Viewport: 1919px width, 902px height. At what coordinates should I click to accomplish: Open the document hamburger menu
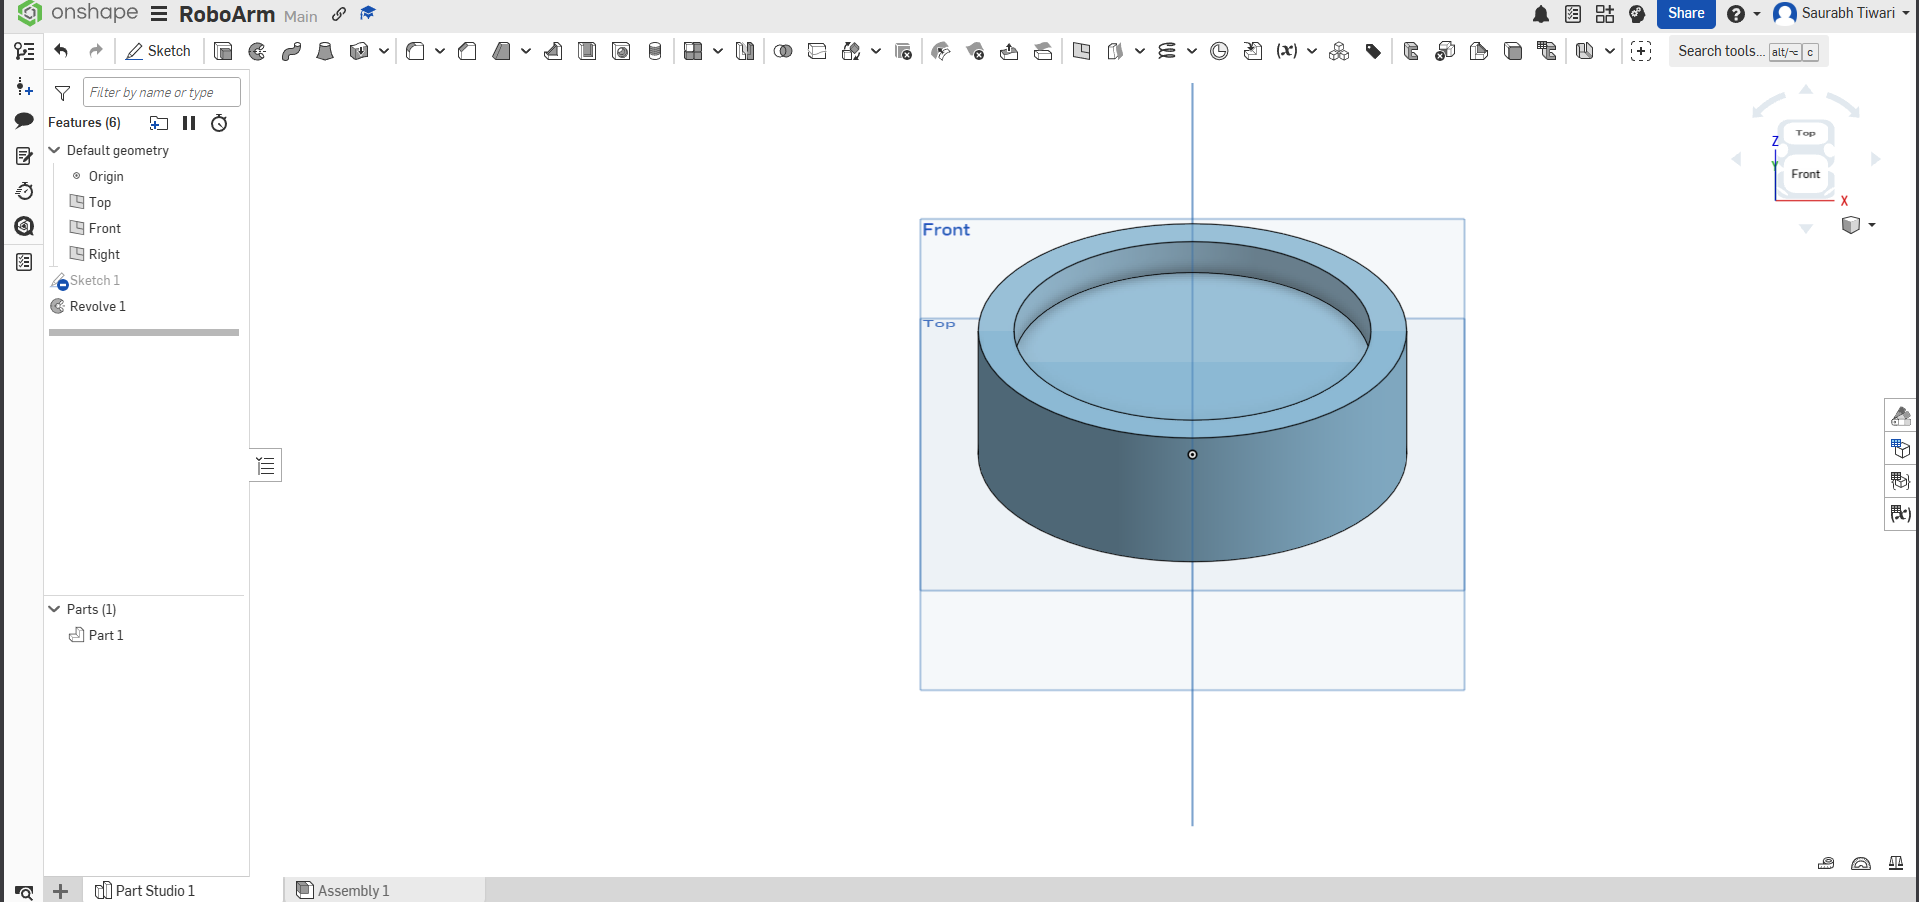[x=159, y=14]
